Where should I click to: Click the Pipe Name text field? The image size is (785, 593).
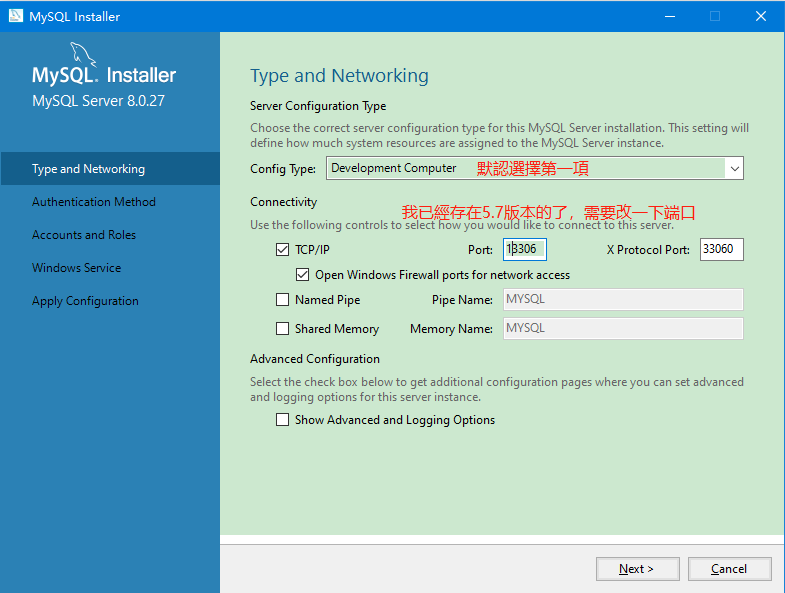click(x=623, y=300)
